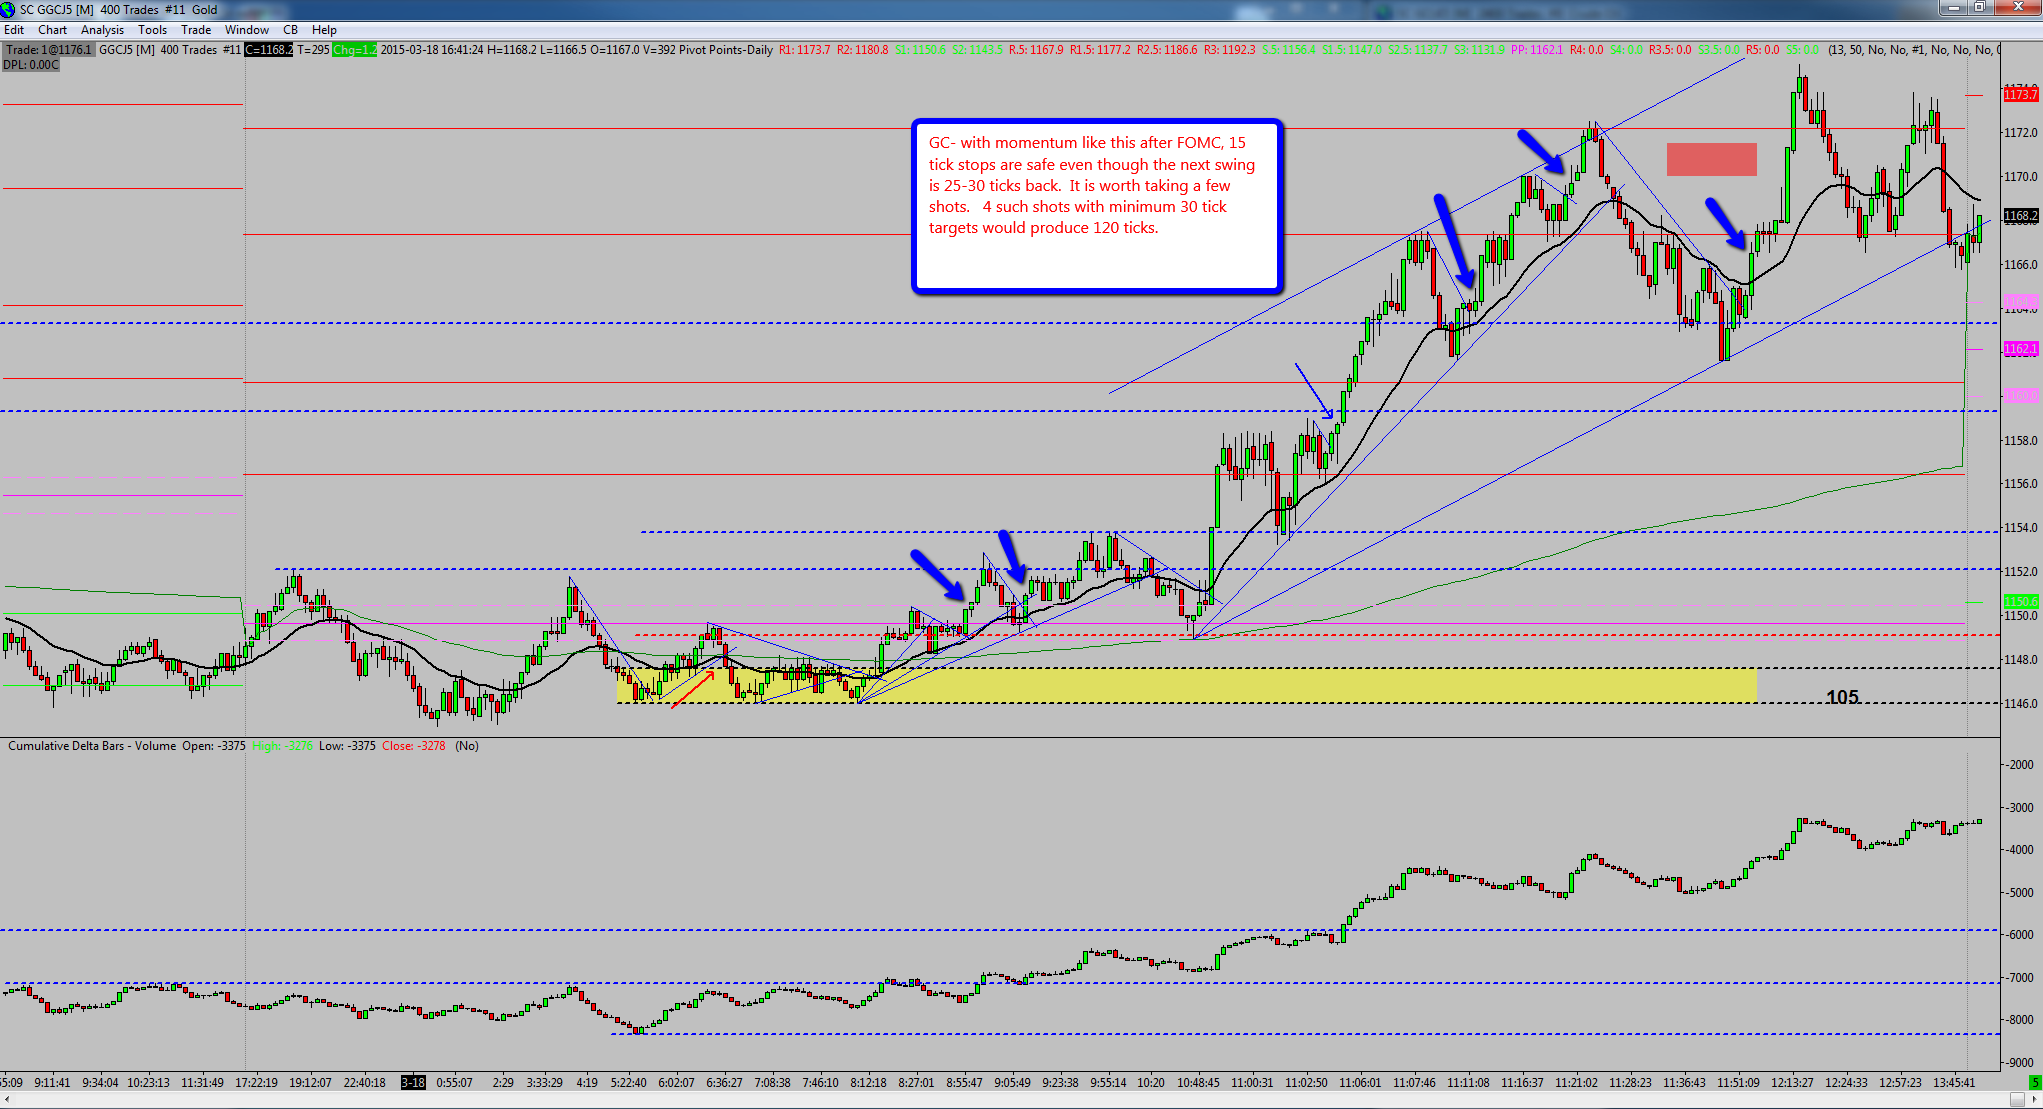Click the 'R1: 1173.7' pivot value
The width and height of the screenshot is (2043, 1109).
coord(804,50)
